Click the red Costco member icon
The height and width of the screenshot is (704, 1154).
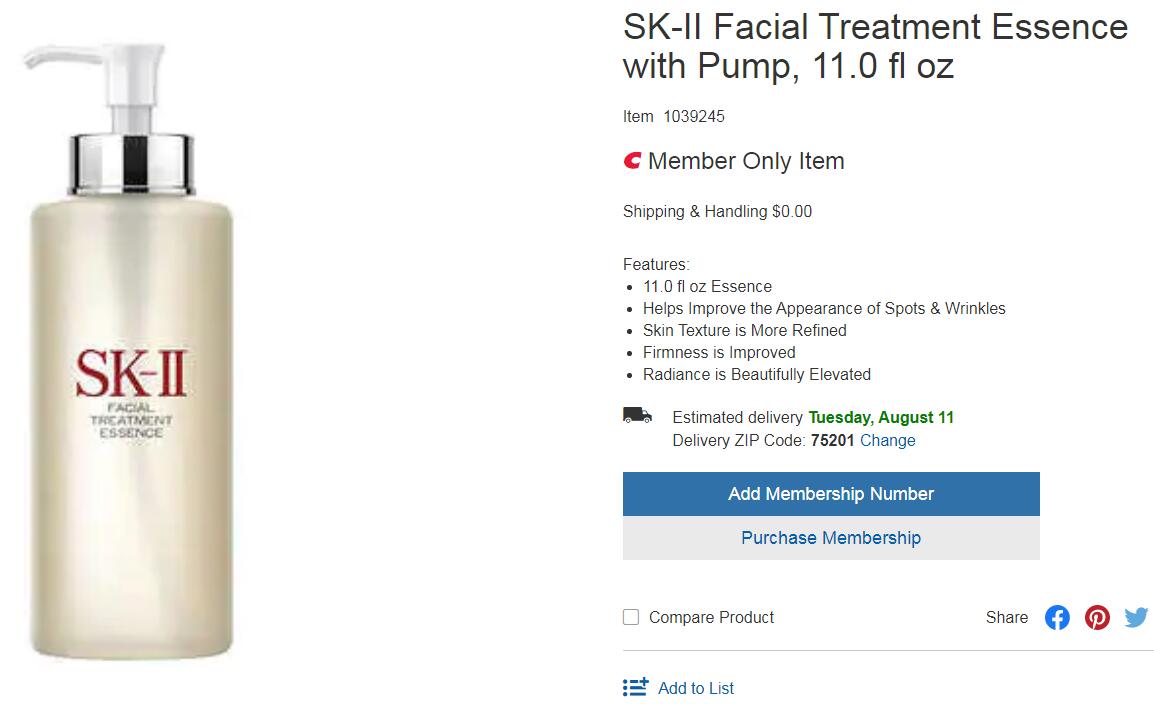coord(632,161)
